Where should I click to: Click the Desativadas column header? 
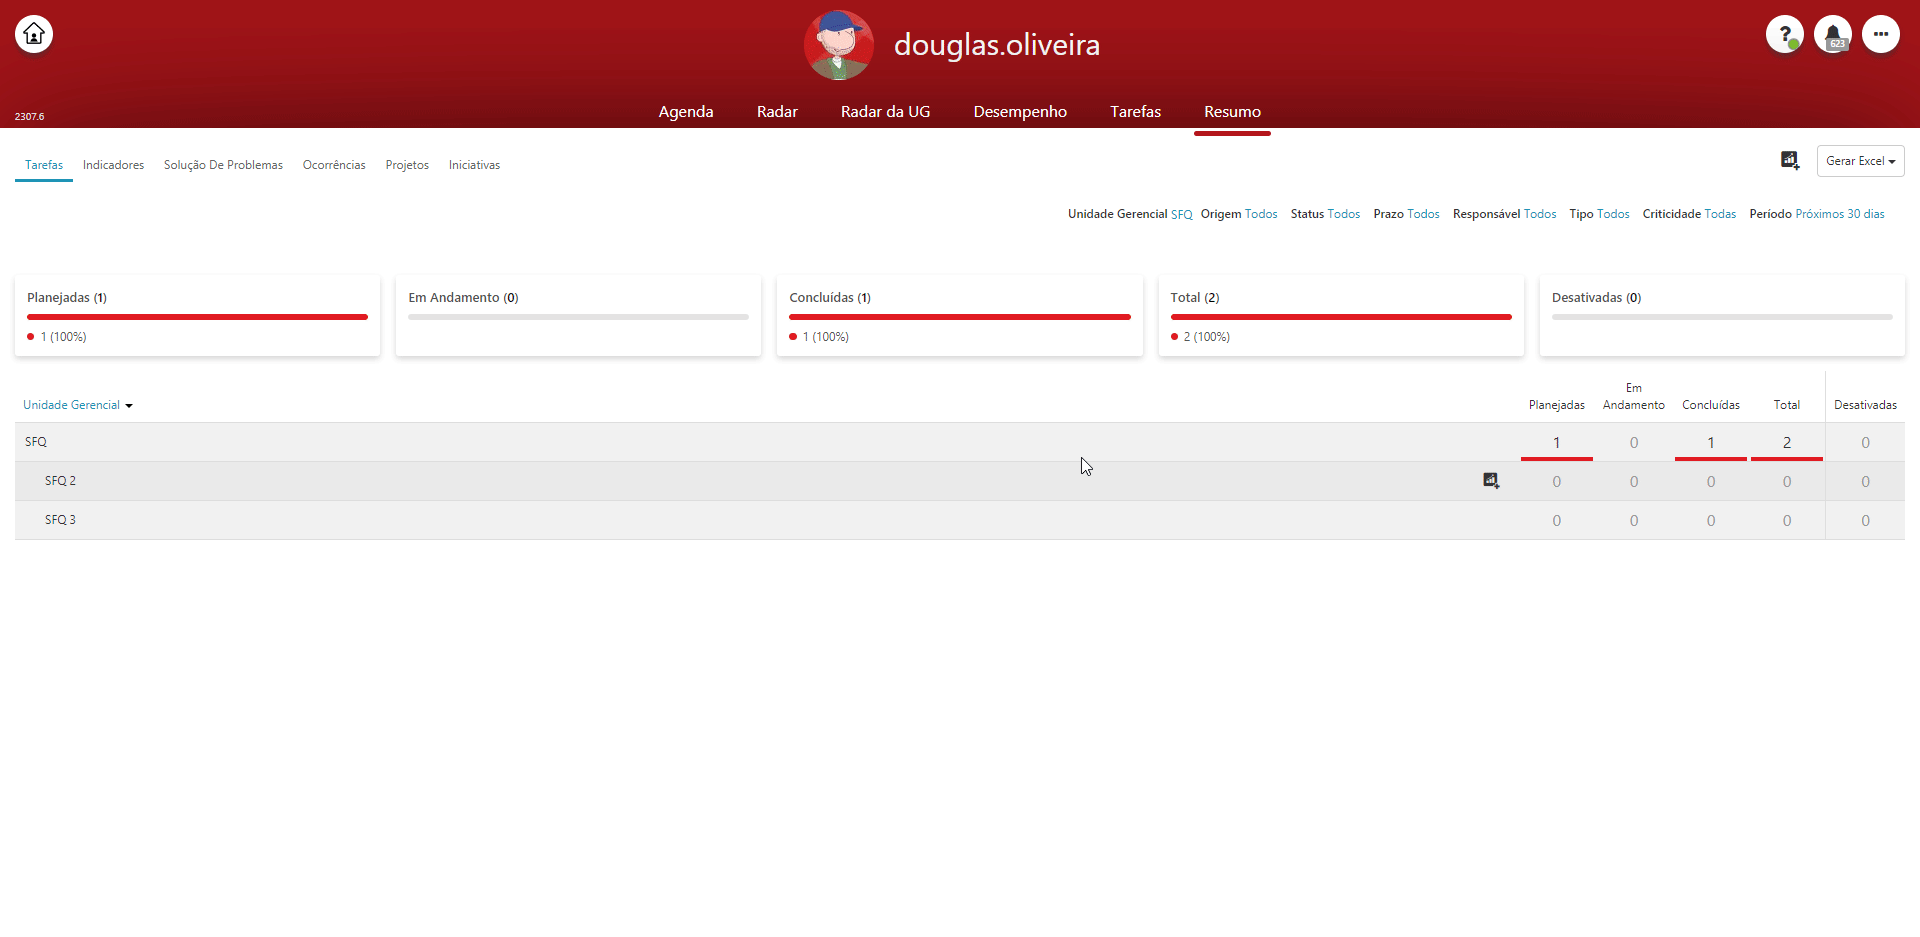(x=1865, y=405)
